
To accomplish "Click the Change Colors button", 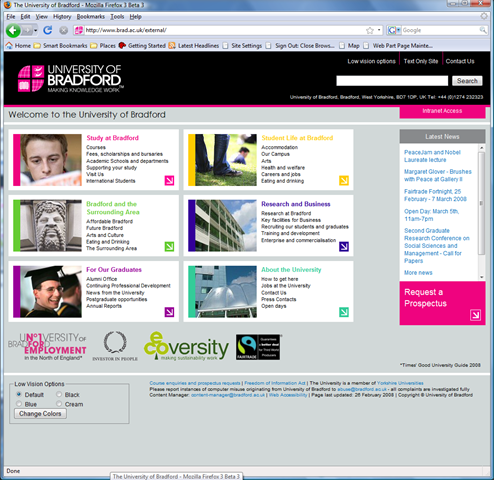I will click(x=40, y=414).
